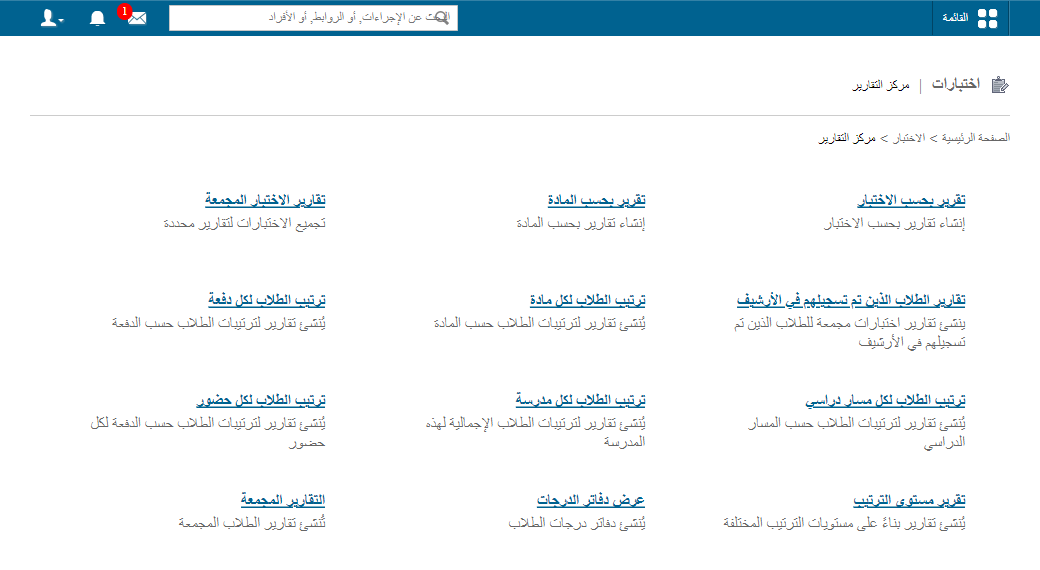Click description يُنشئ تقارير لترتيبات الطلاب حسب الدفعة

[x=219, y=324]
